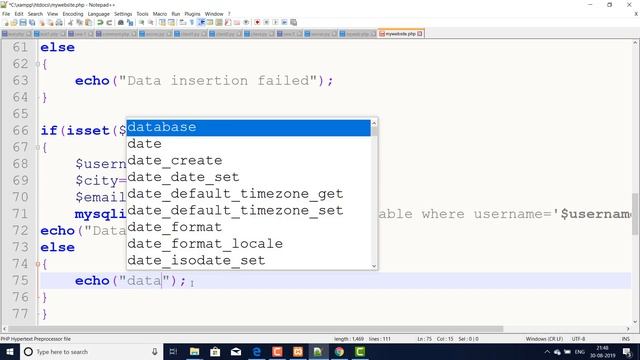
Task: Open Find with the binoculars icon
Action: coord(121,22)
